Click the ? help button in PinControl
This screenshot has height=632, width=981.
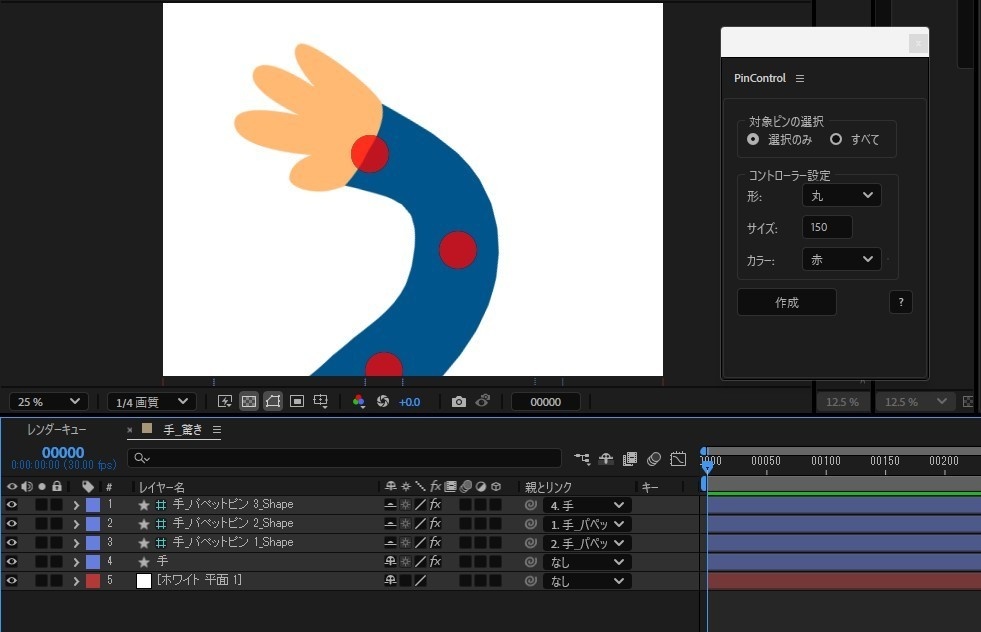[899, 301]
